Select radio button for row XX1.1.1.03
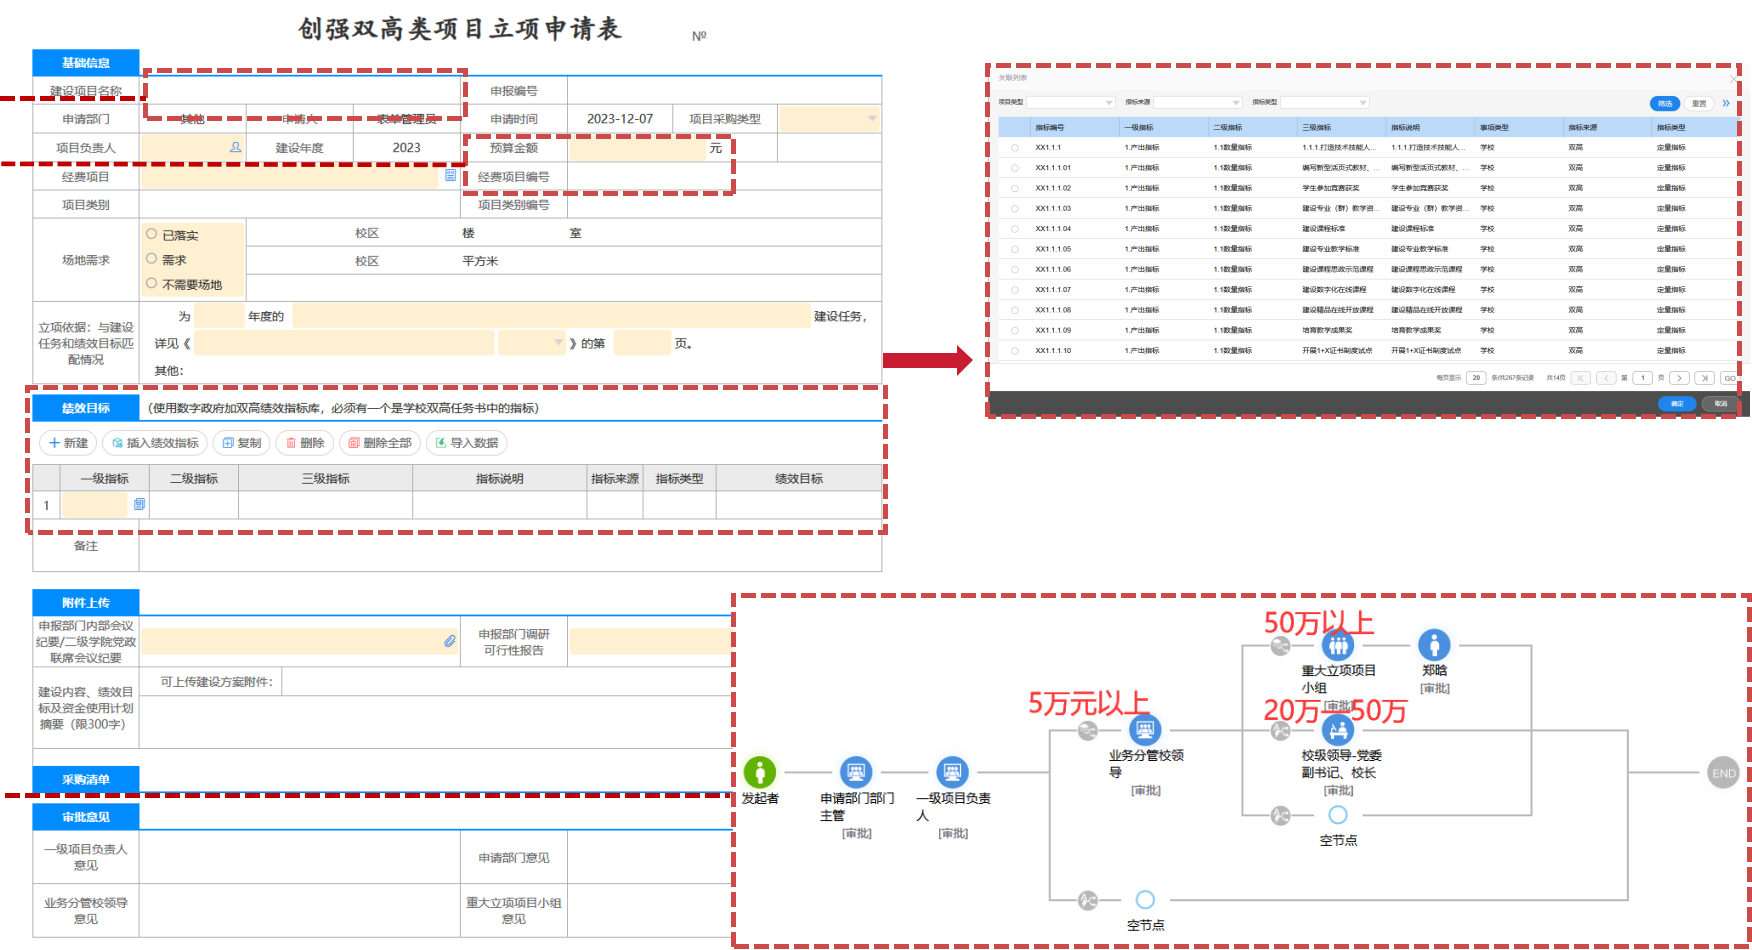The width and height of the screenshot is (1752, 950). [1015, 209]
